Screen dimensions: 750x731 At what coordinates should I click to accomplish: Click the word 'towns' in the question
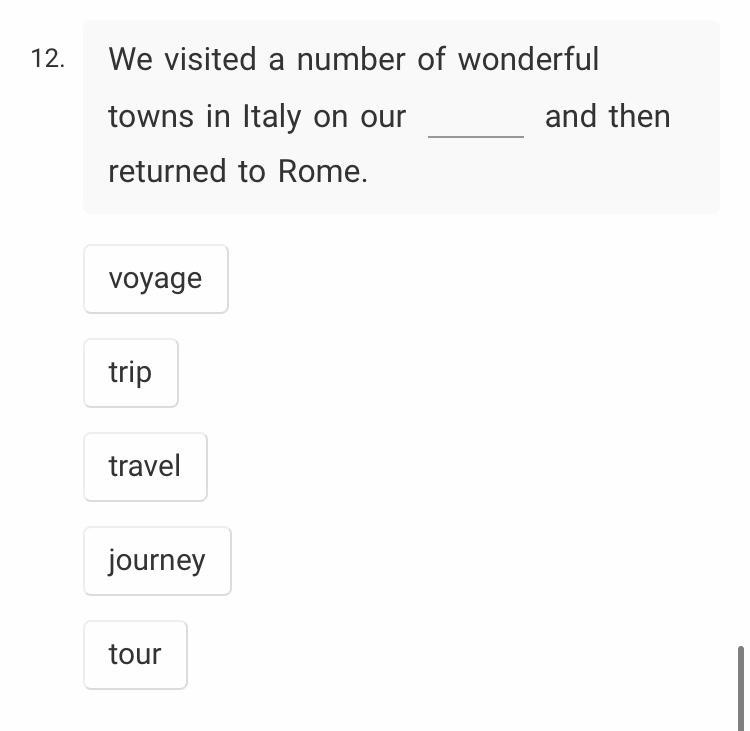click(x=151, y=116)
